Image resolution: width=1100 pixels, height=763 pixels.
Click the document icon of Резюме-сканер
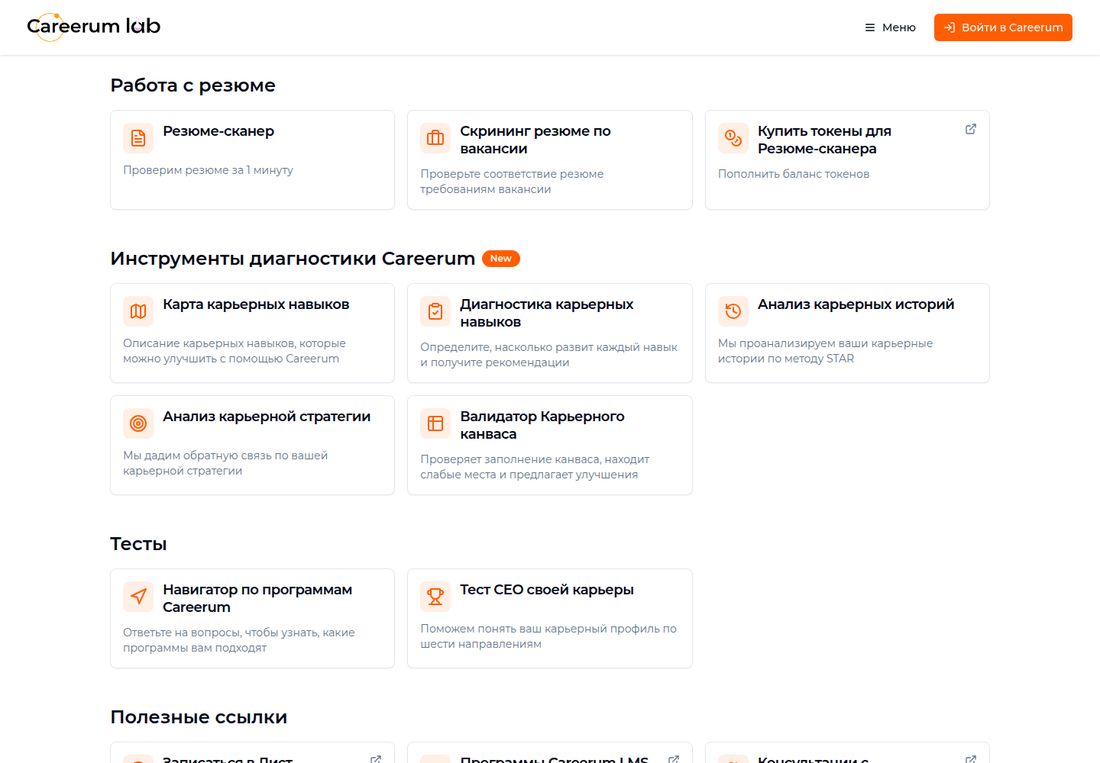[138, 138]
